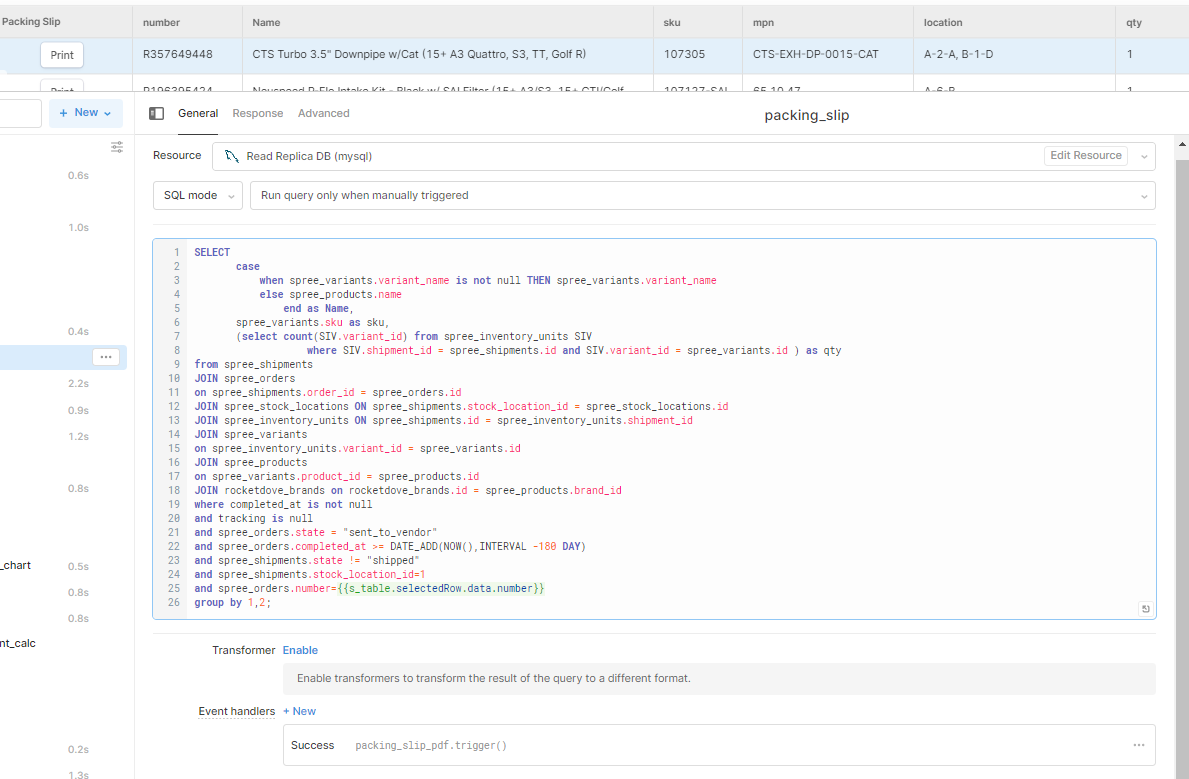Switch to the Advanced tab
Screen dimensions: 1189x779
324,114
